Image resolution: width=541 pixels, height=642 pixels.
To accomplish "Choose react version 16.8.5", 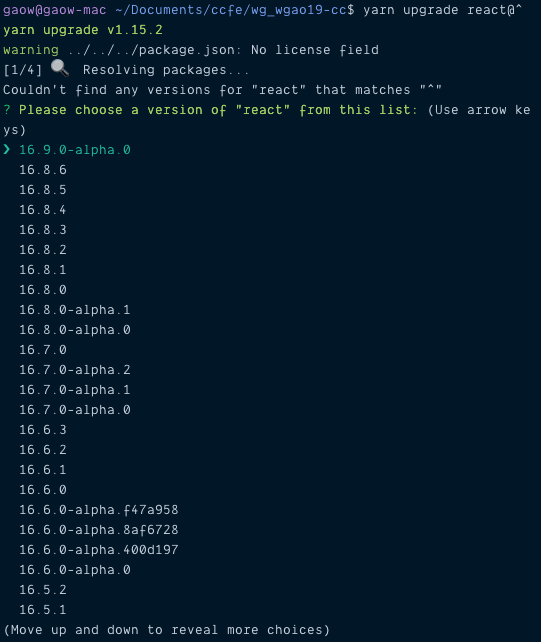I will pyautogui.click(x=43, y=190).
